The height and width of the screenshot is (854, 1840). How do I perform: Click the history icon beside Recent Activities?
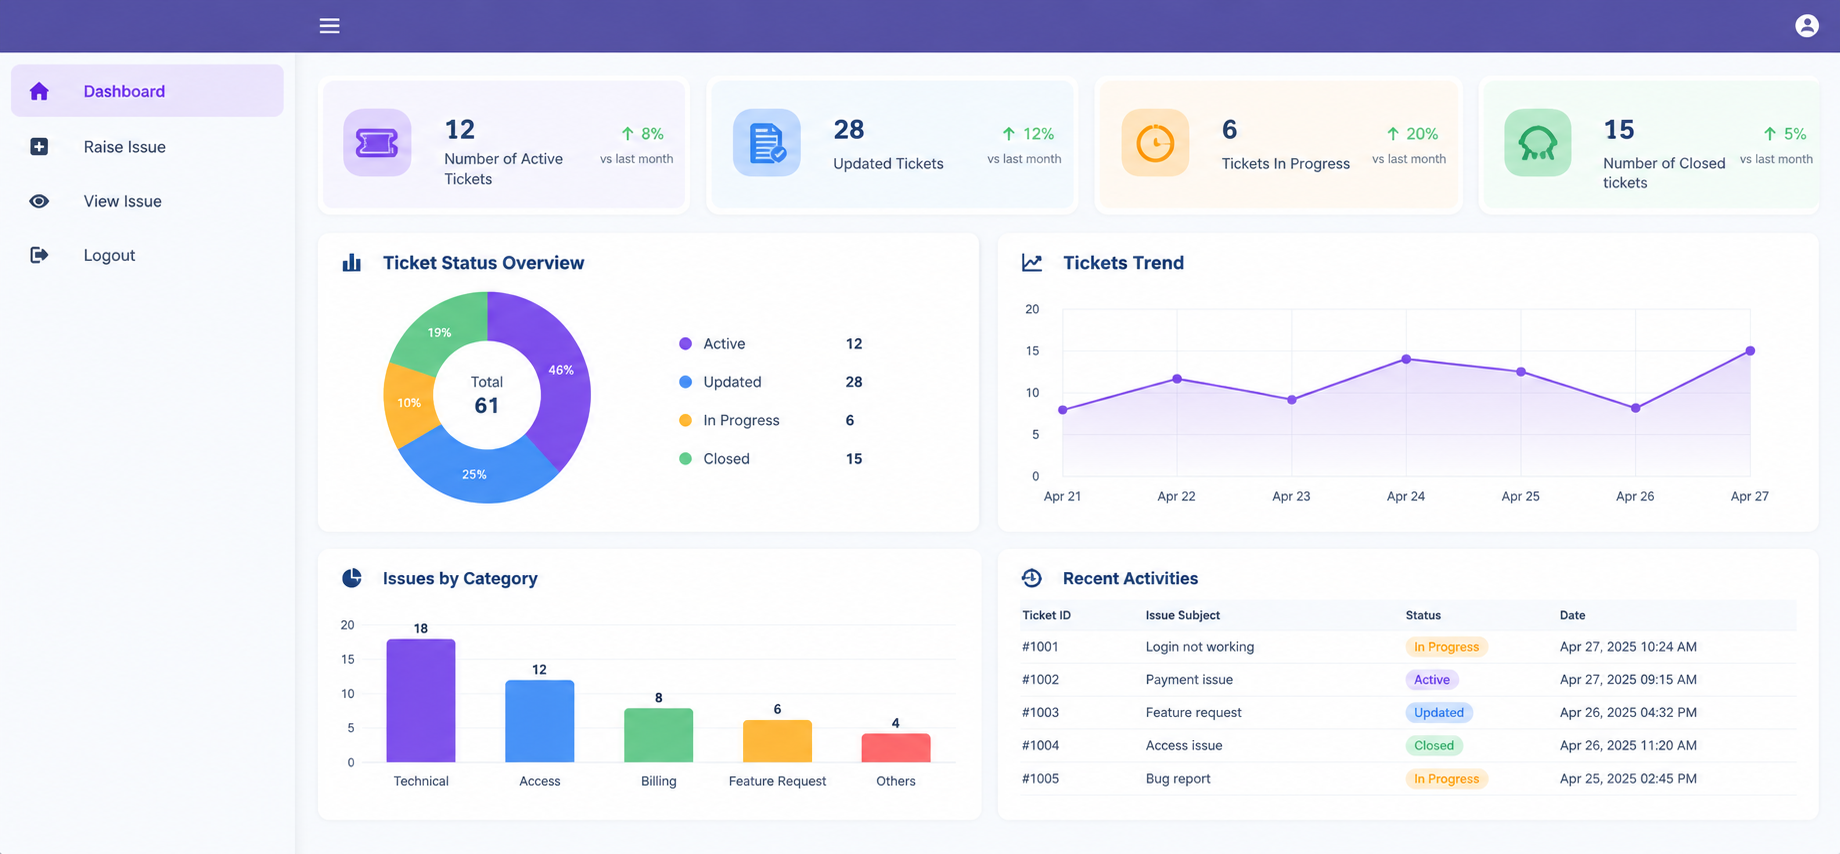tap(1032, 578)
